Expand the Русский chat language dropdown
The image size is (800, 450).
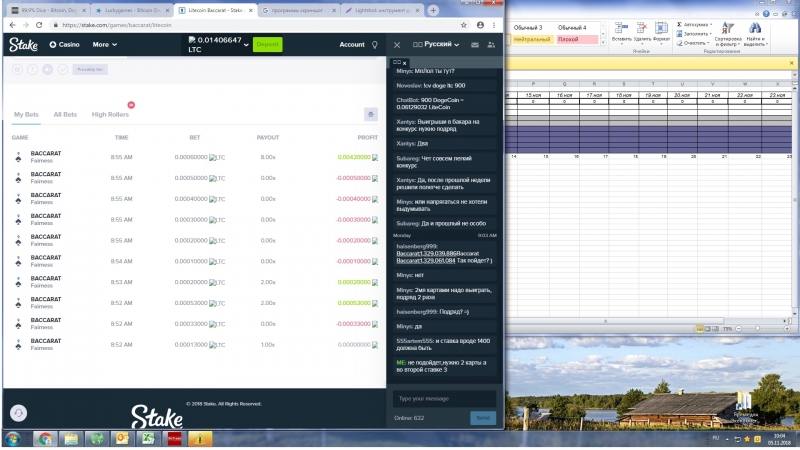click(x=436, y=44)
